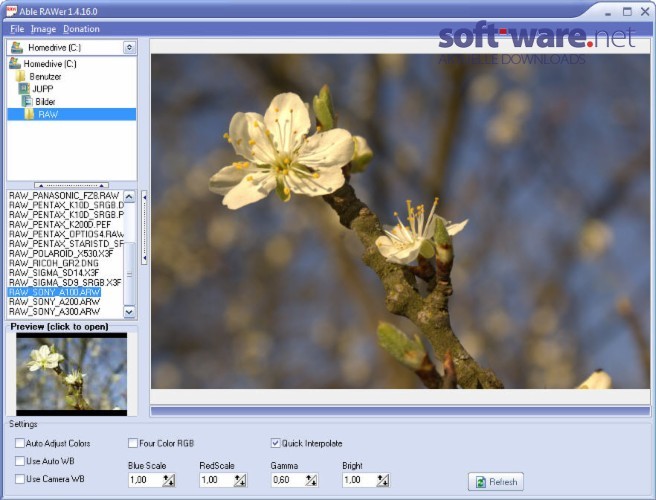Click the drive icon in the drive dropdown

17,48
